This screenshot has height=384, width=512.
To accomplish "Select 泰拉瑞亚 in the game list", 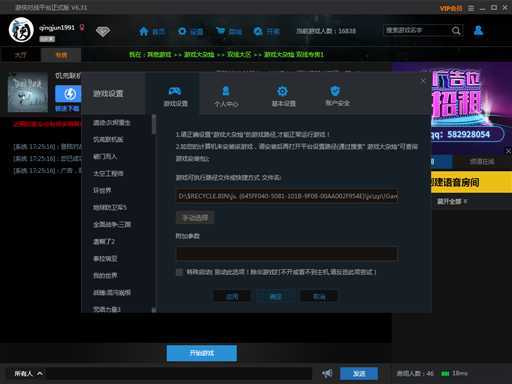I will (x=105, y=258).
